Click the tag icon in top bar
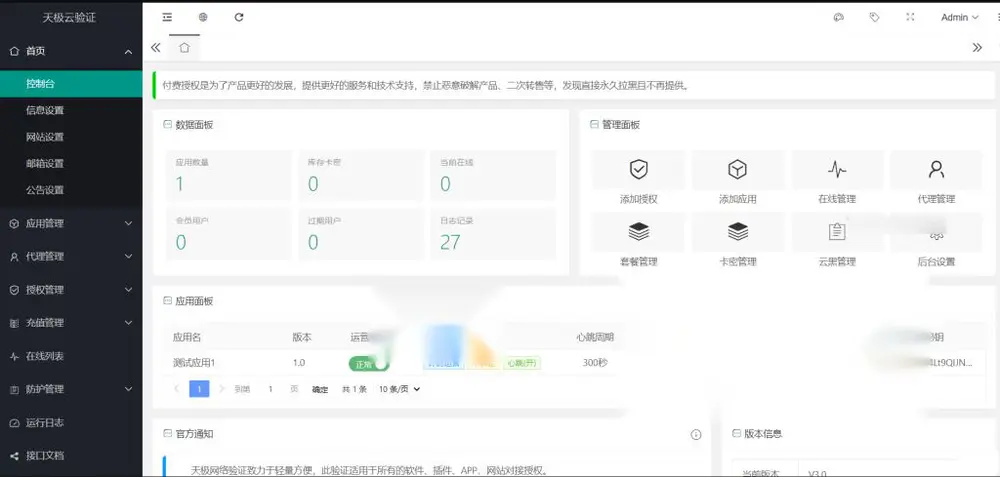 point(874,17)
